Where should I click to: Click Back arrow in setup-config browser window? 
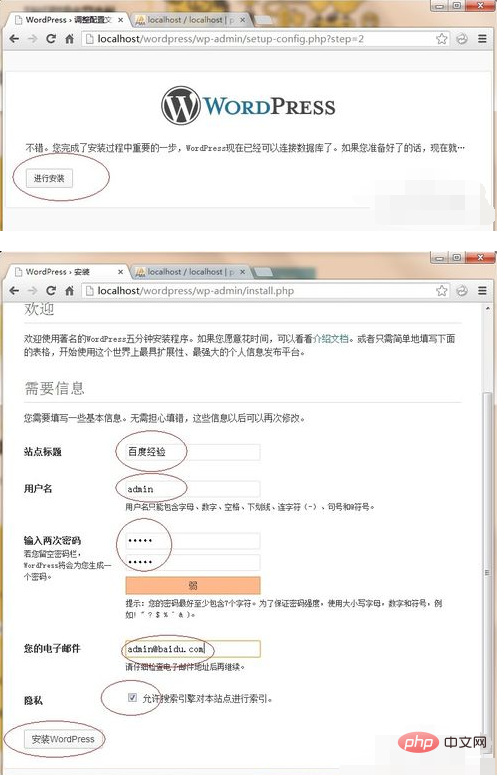click(x=14, y=39)
